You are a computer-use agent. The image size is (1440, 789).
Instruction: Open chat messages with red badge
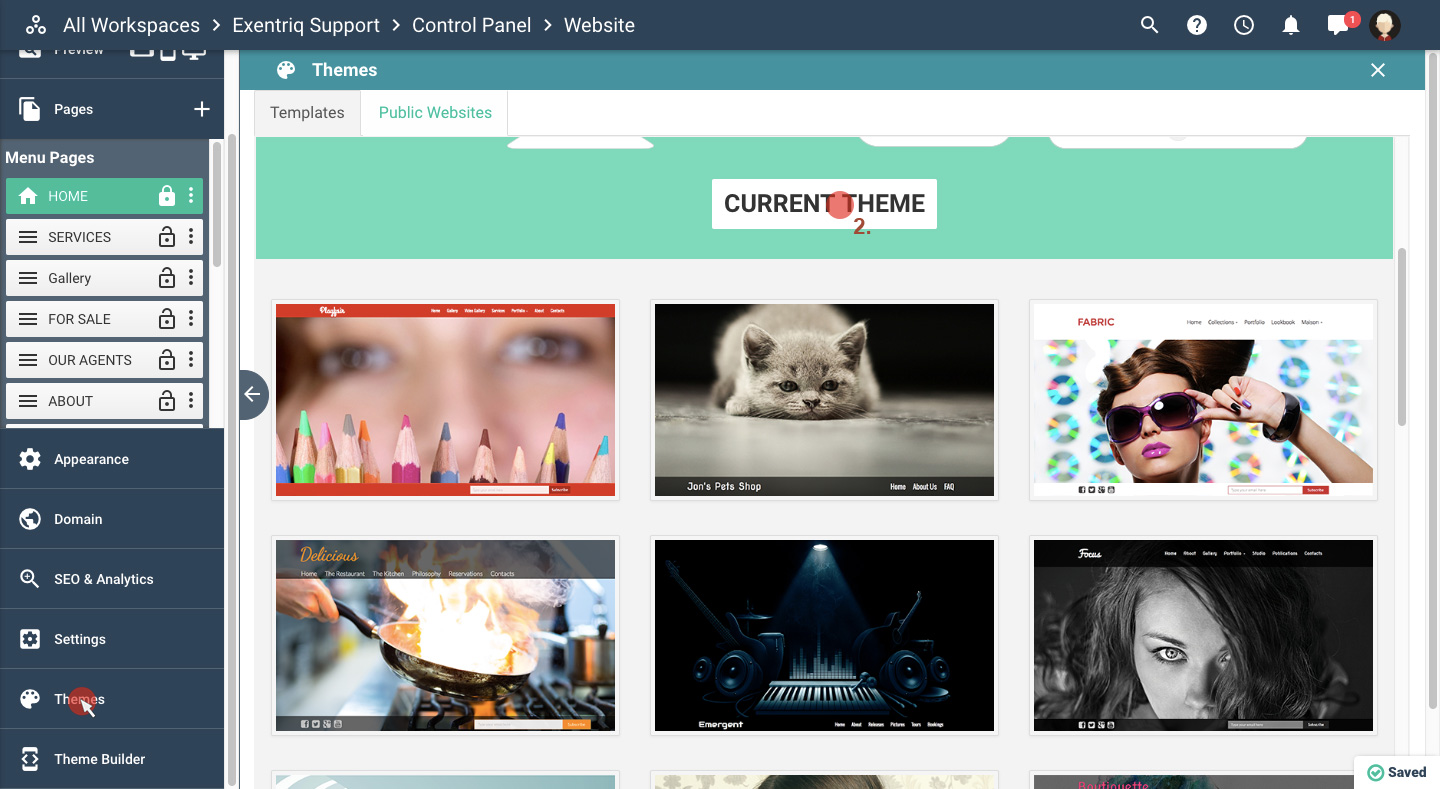[1339, 26]
